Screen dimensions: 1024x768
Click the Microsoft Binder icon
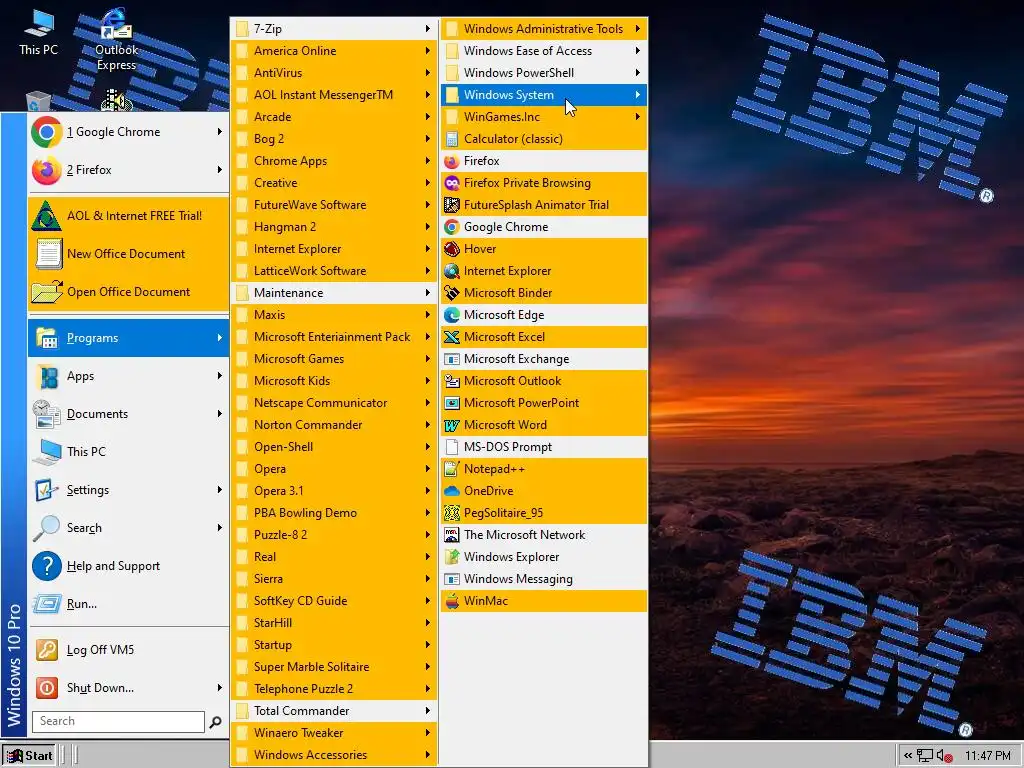451,293
